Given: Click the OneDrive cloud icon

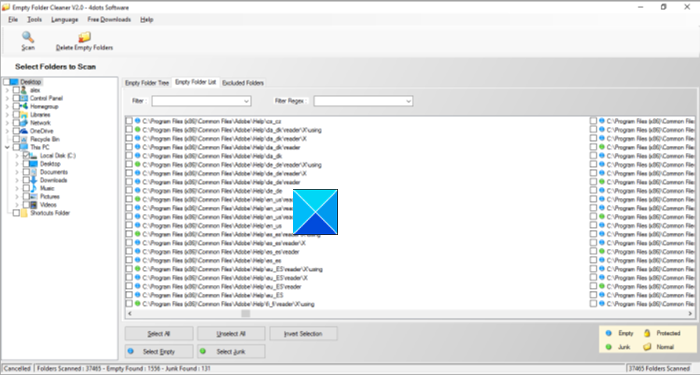Looking at the screenshot, I should (x=24, y=131).
